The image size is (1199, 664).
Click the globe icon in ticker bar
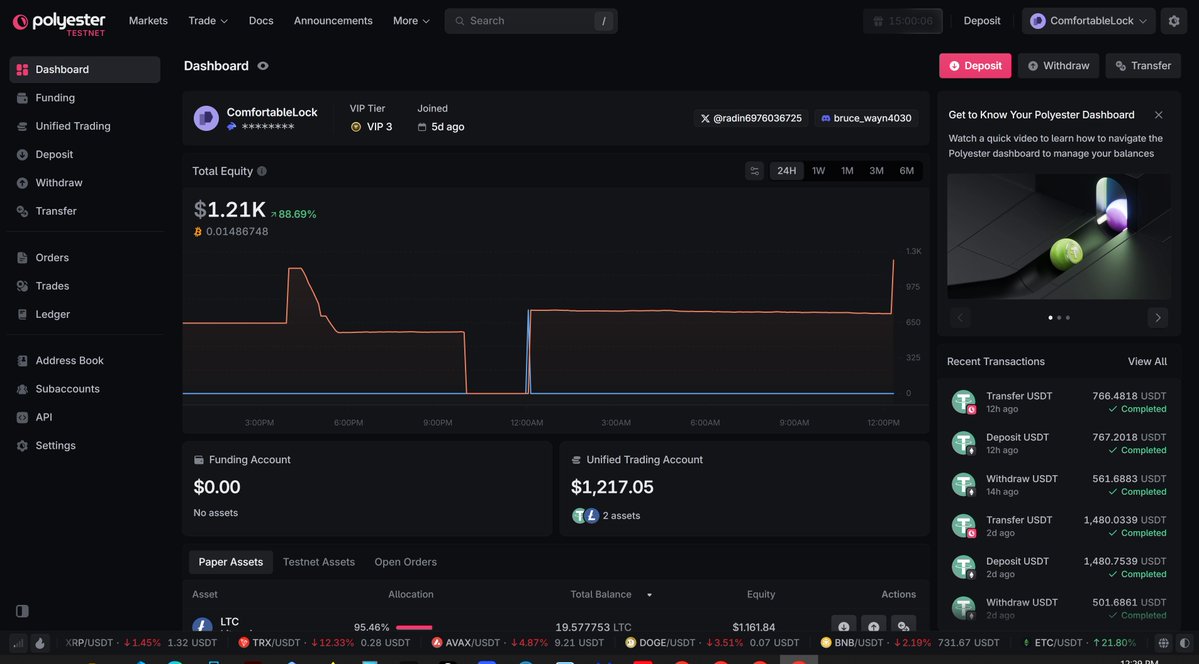click(x=1163, y=643)
